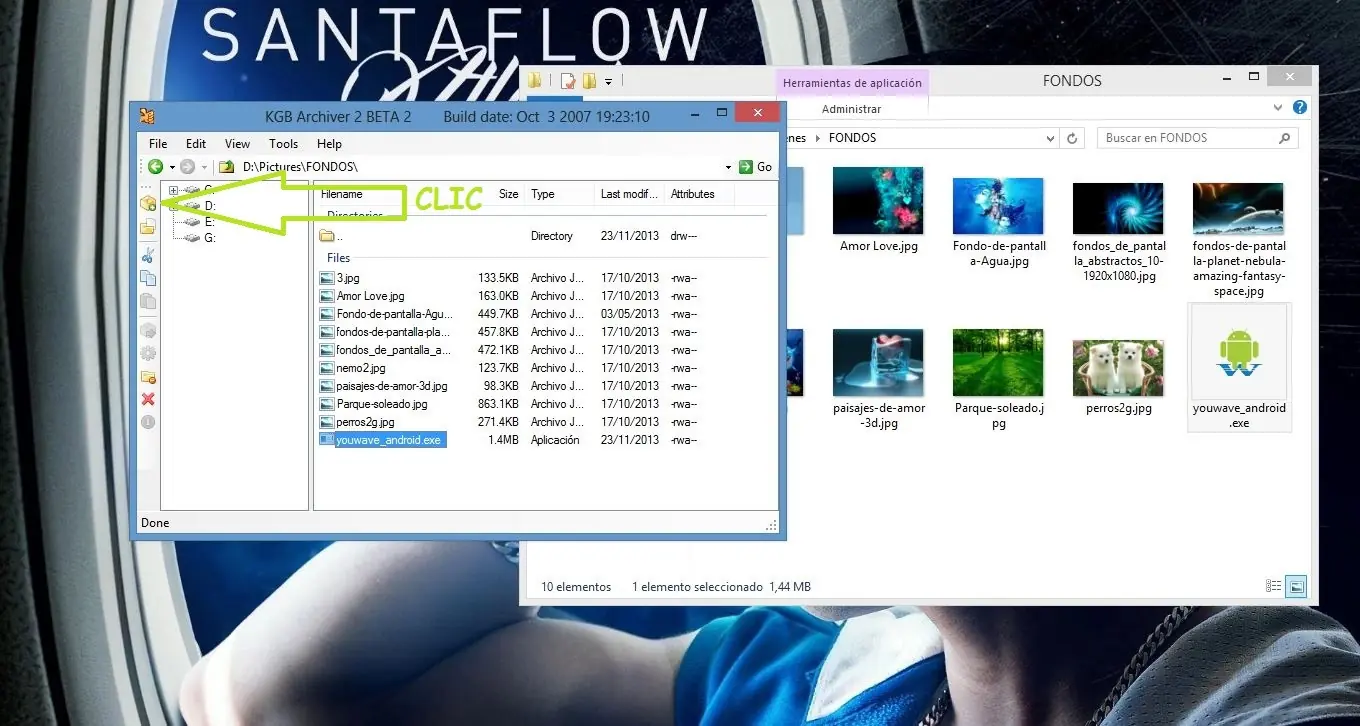Switch Explorer to details view icon

pyautogui.click(x=1273, y=587)
